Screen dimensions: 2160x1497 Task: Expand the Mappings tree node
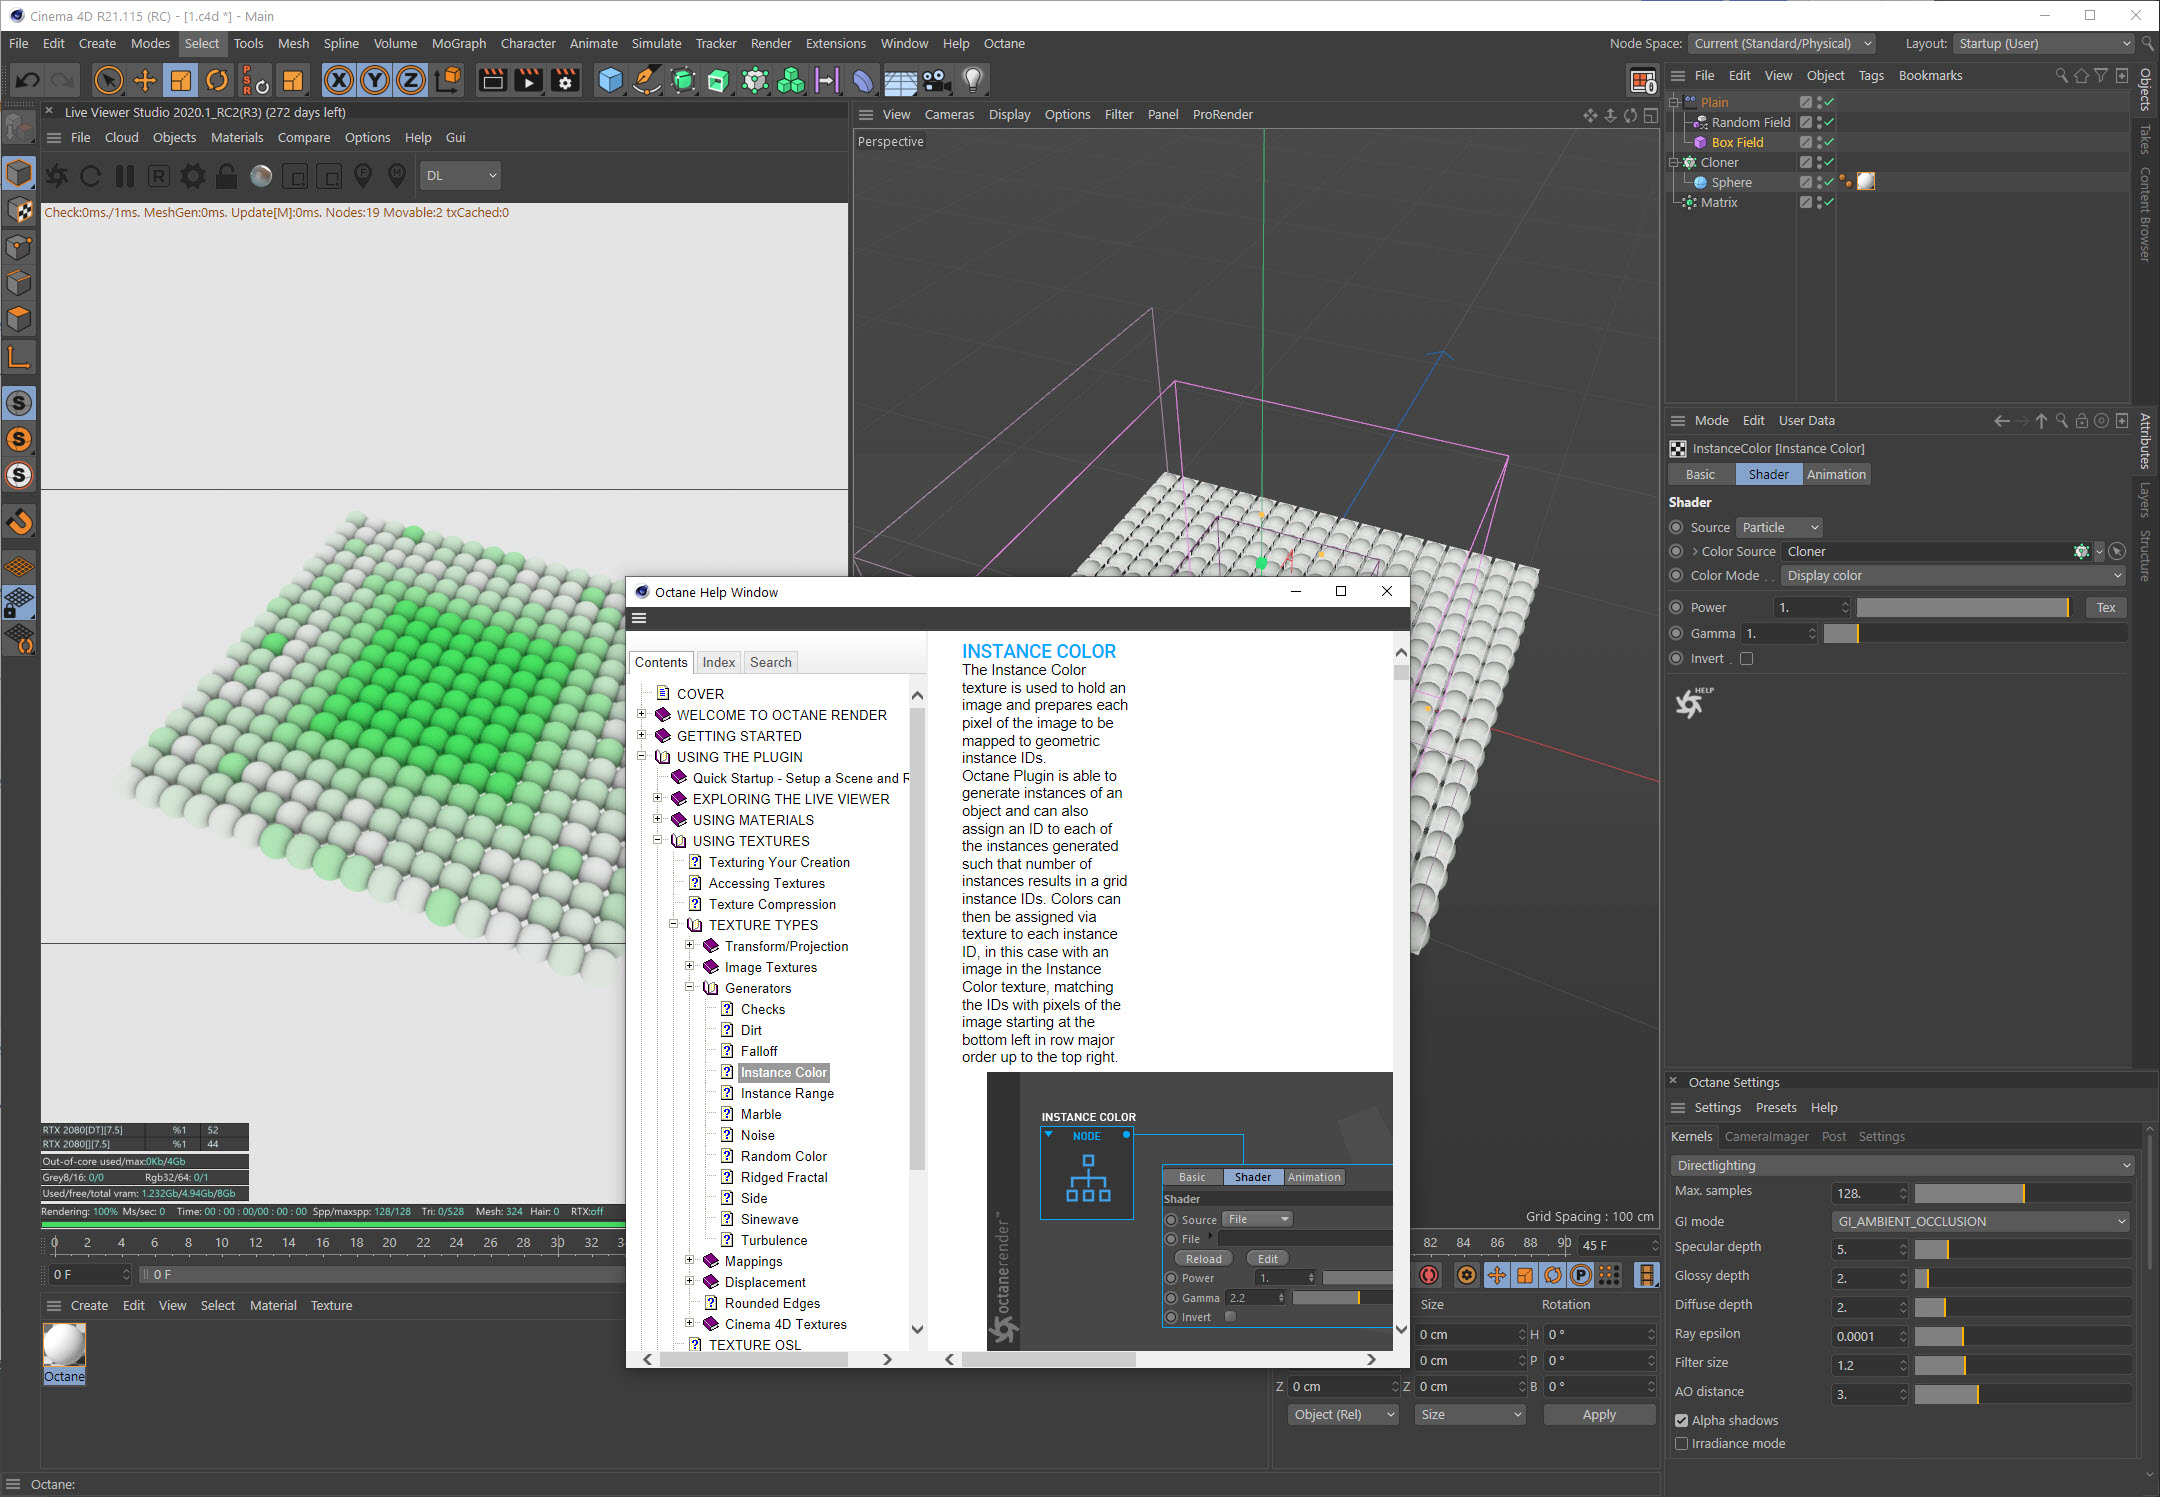click(689, 1261)
